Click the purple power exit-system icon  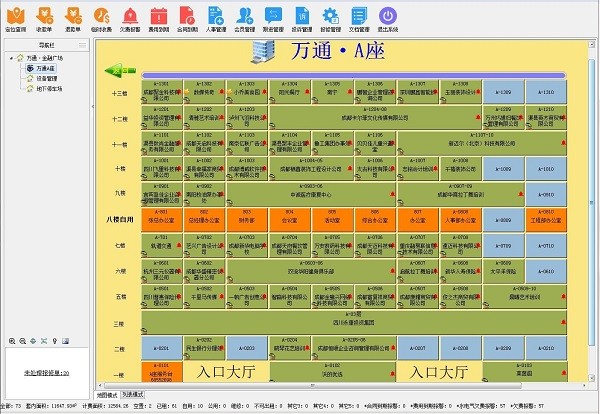388,16
